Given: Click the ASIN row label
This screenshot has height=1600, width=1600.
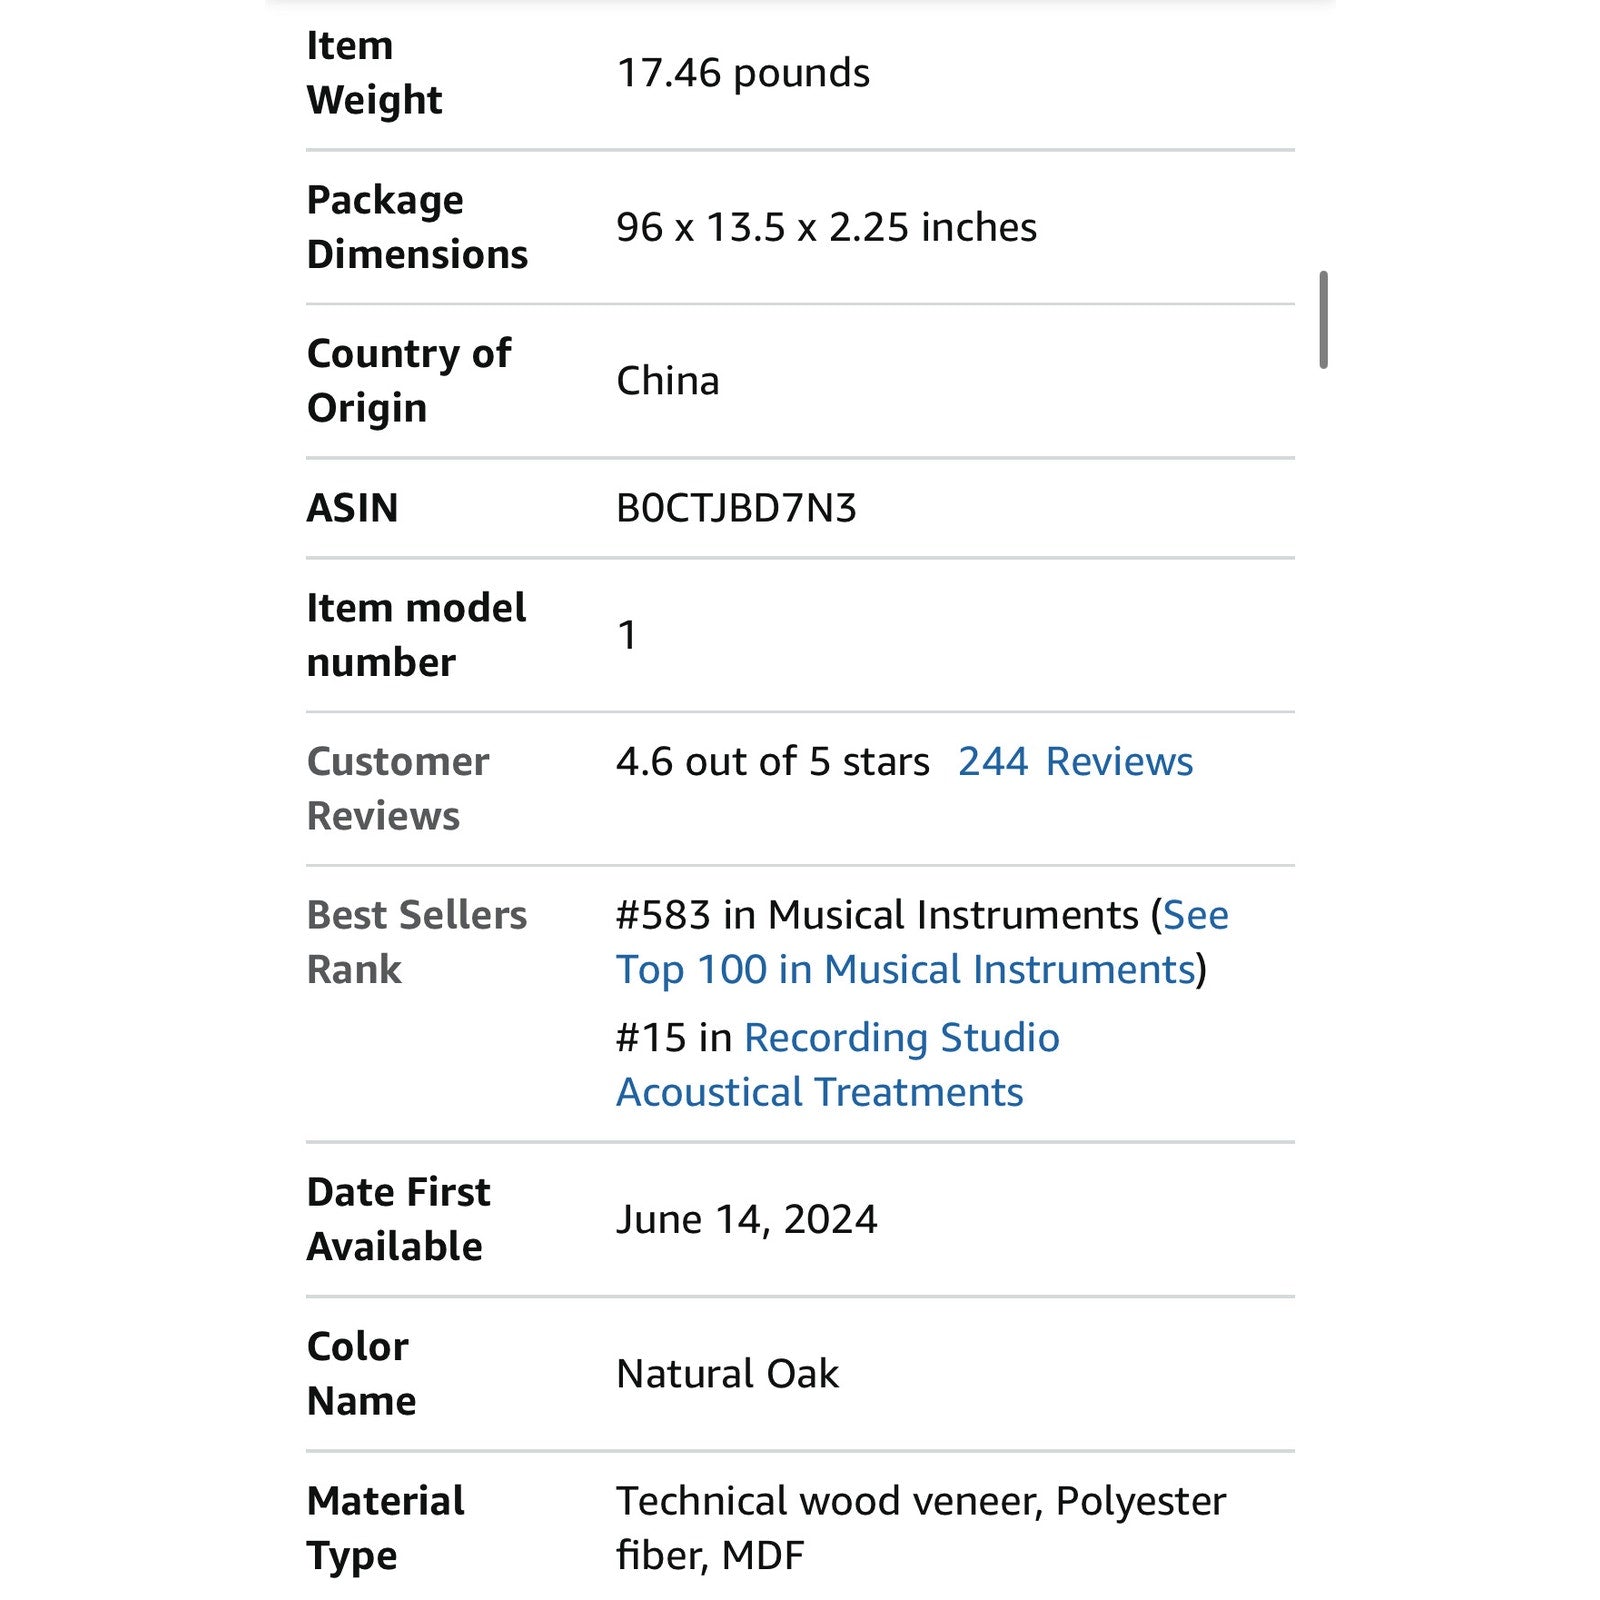Looking at the screenshot, I should point(352,508).
